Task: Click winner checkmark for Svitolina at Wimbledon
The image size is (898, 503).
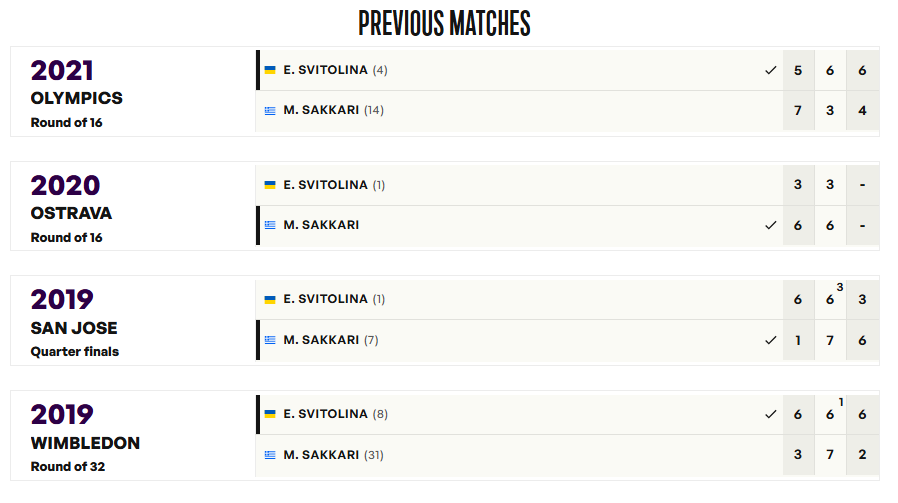Action: pyautogui.click(x=771, y=414)
